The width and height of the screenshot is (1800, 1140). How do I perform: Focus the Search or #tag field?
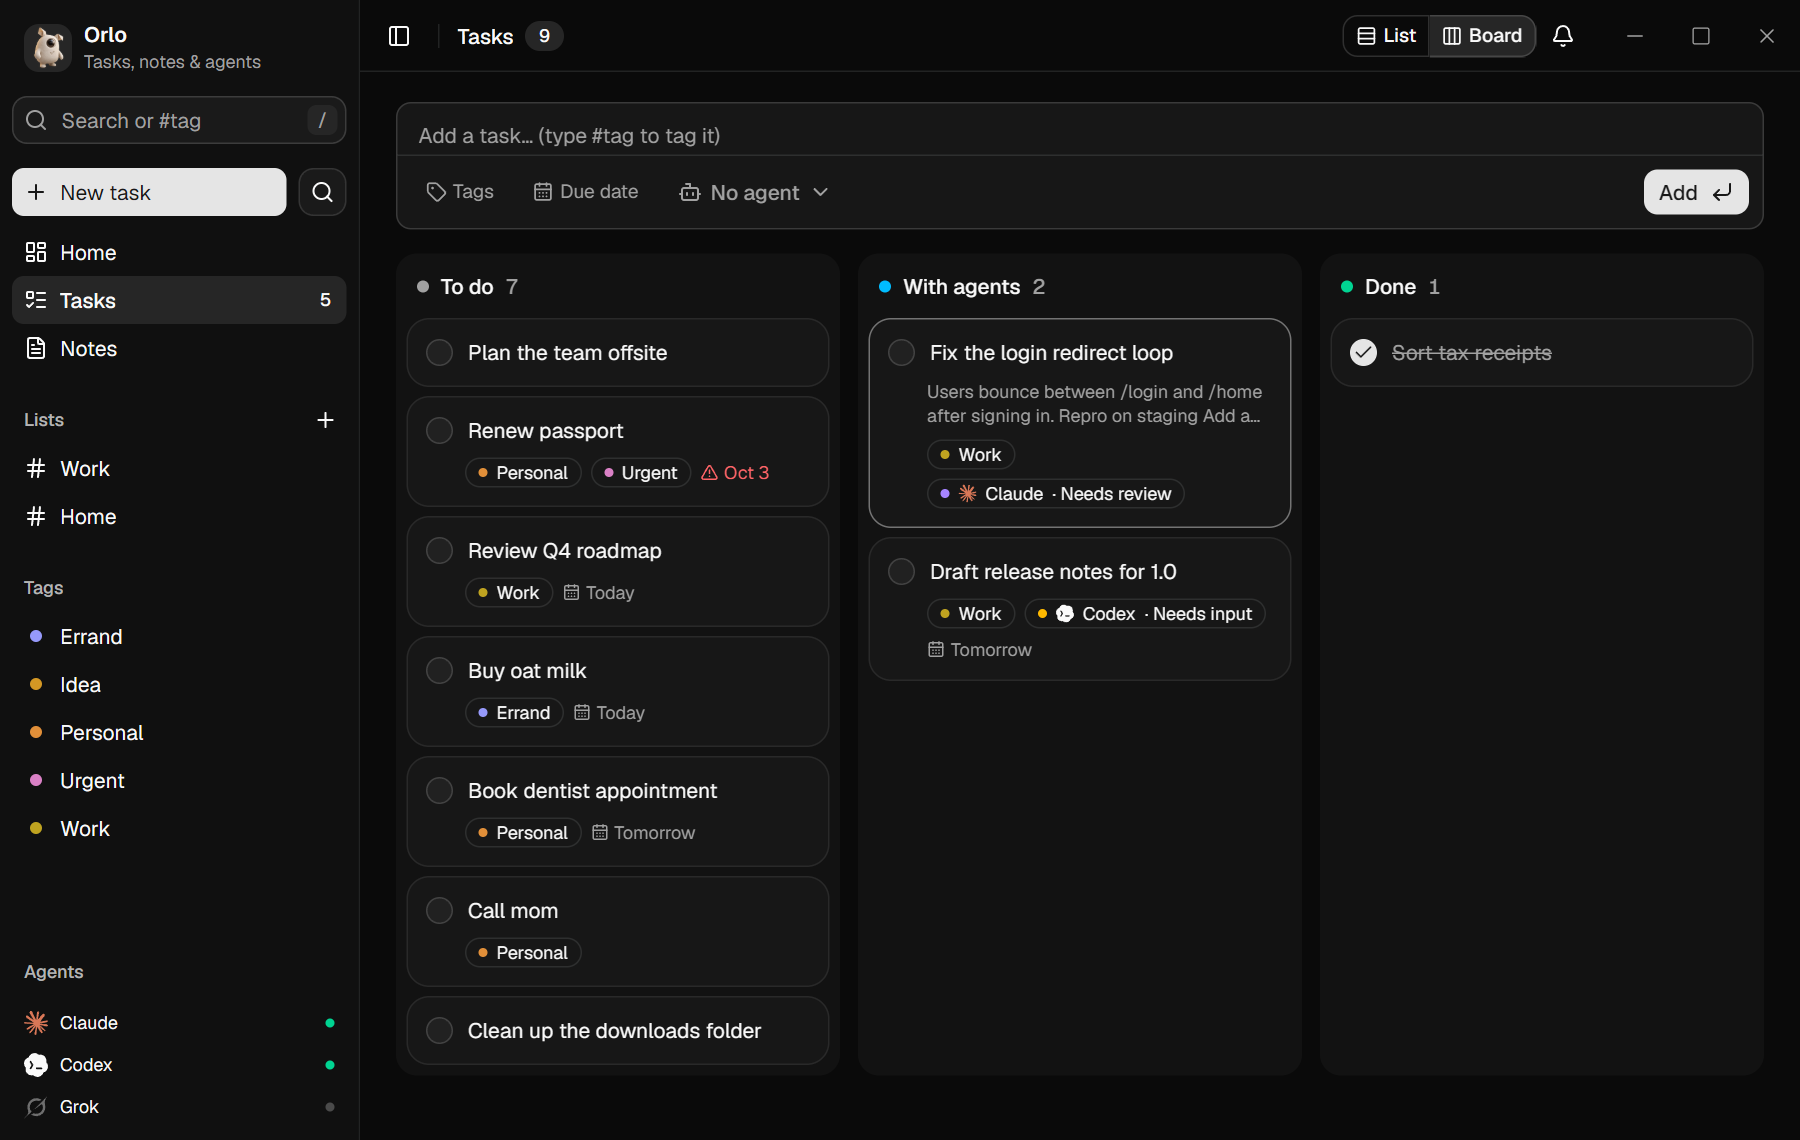pyautogui.click(x=179, y=120)
